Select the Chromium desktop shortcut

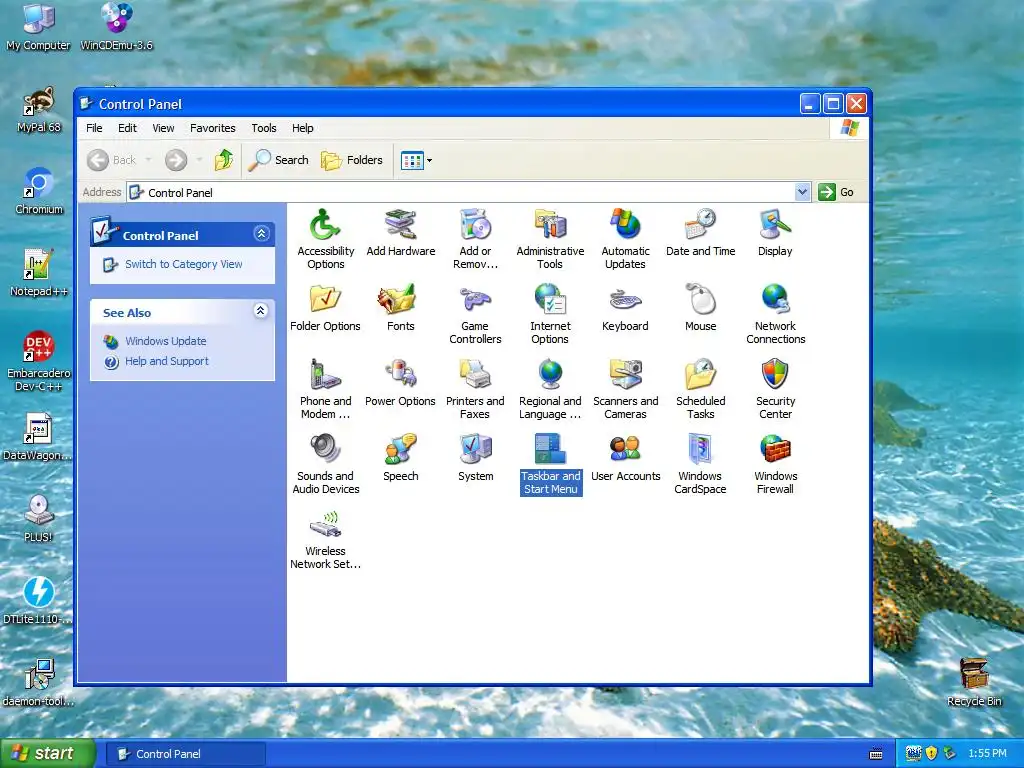click(39, 191)
